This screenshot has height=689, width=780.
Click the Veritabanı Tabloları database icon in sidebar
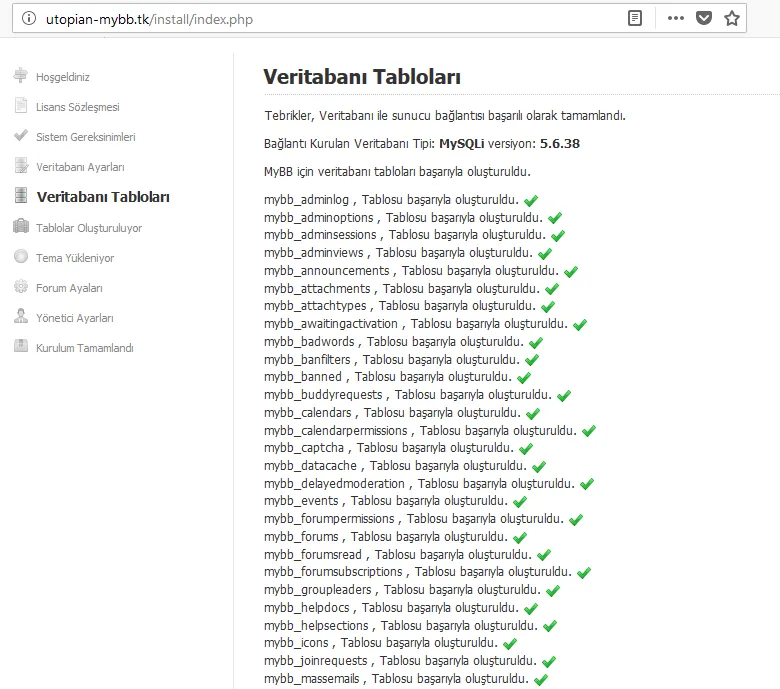tap(21, 195)
